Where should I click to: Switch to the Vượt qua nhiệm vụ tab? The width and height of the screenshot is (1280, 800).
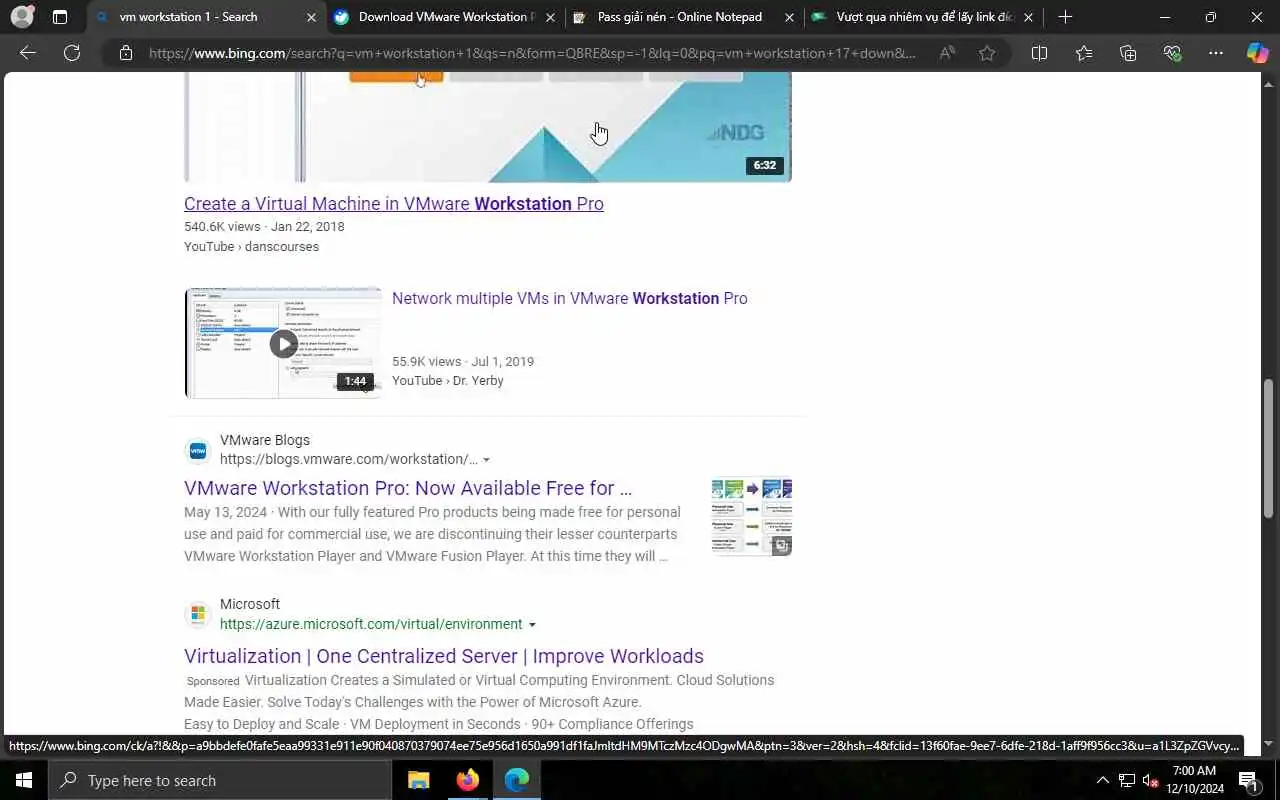tap(925, 17)
